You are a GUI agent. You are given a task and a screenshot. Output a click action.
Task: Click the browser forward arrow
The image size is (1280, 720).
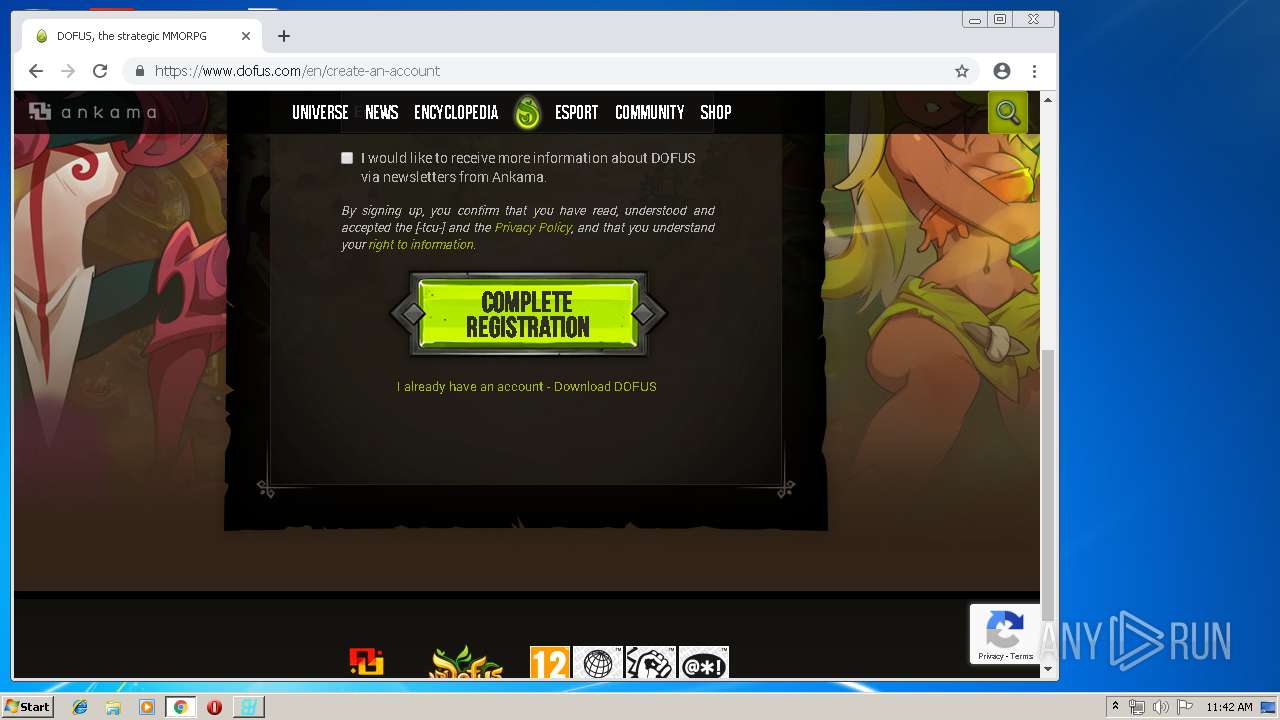click(x=68, y=71)
